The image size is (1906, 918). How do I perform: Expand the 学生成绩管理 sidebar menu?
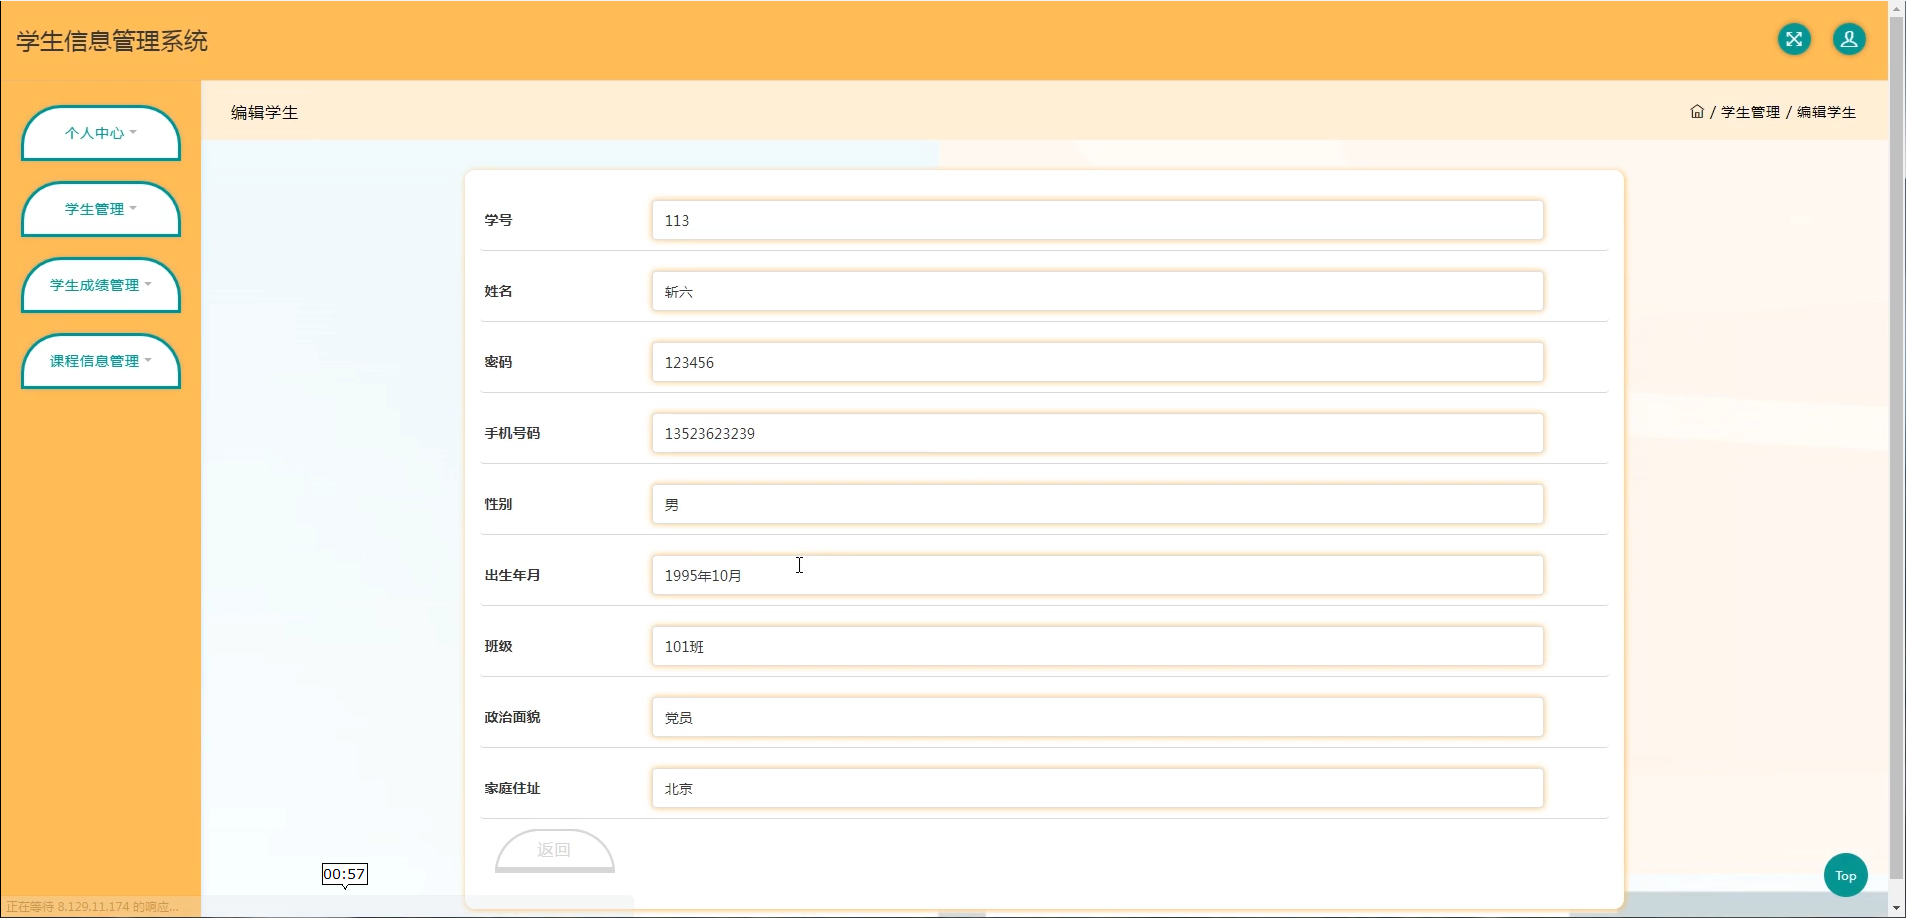coord(101,285)
